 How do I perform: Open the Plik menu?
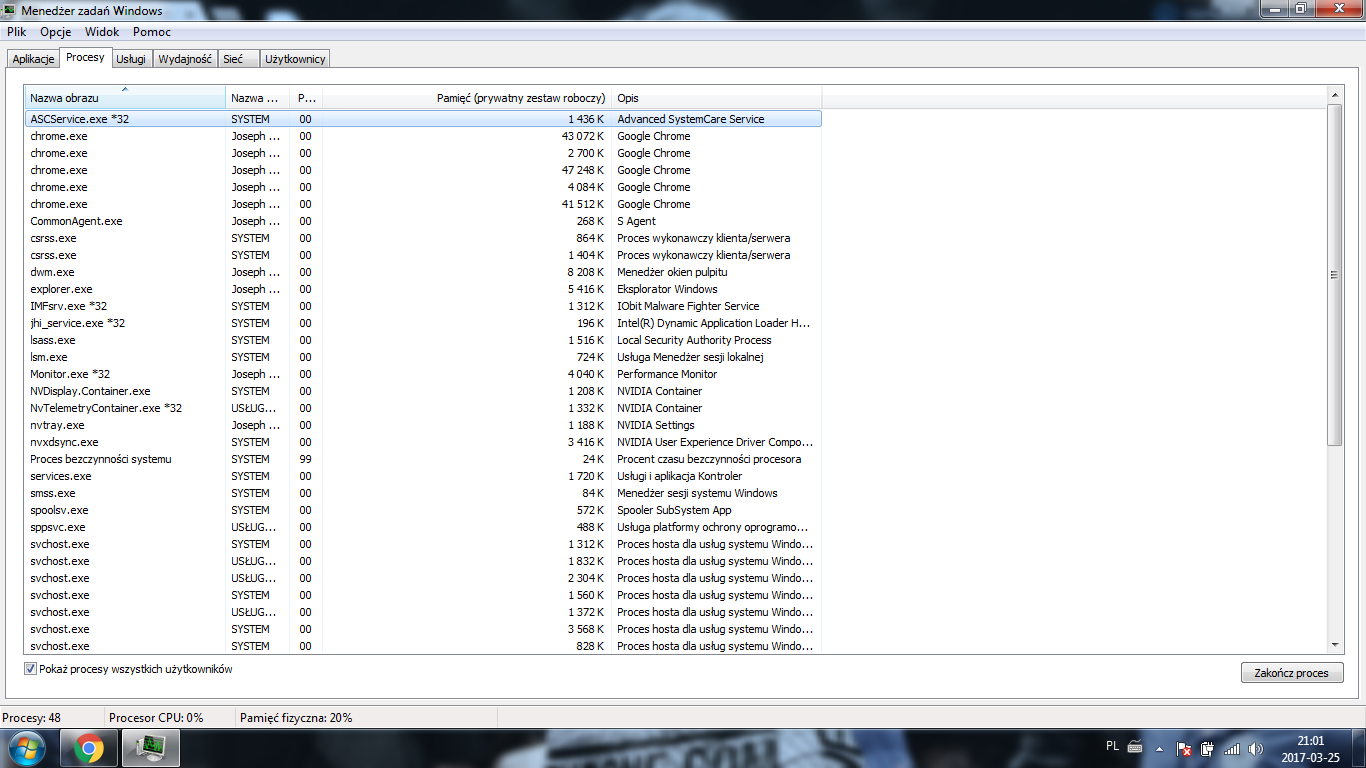pyautogui.click(x=16, y=32)
